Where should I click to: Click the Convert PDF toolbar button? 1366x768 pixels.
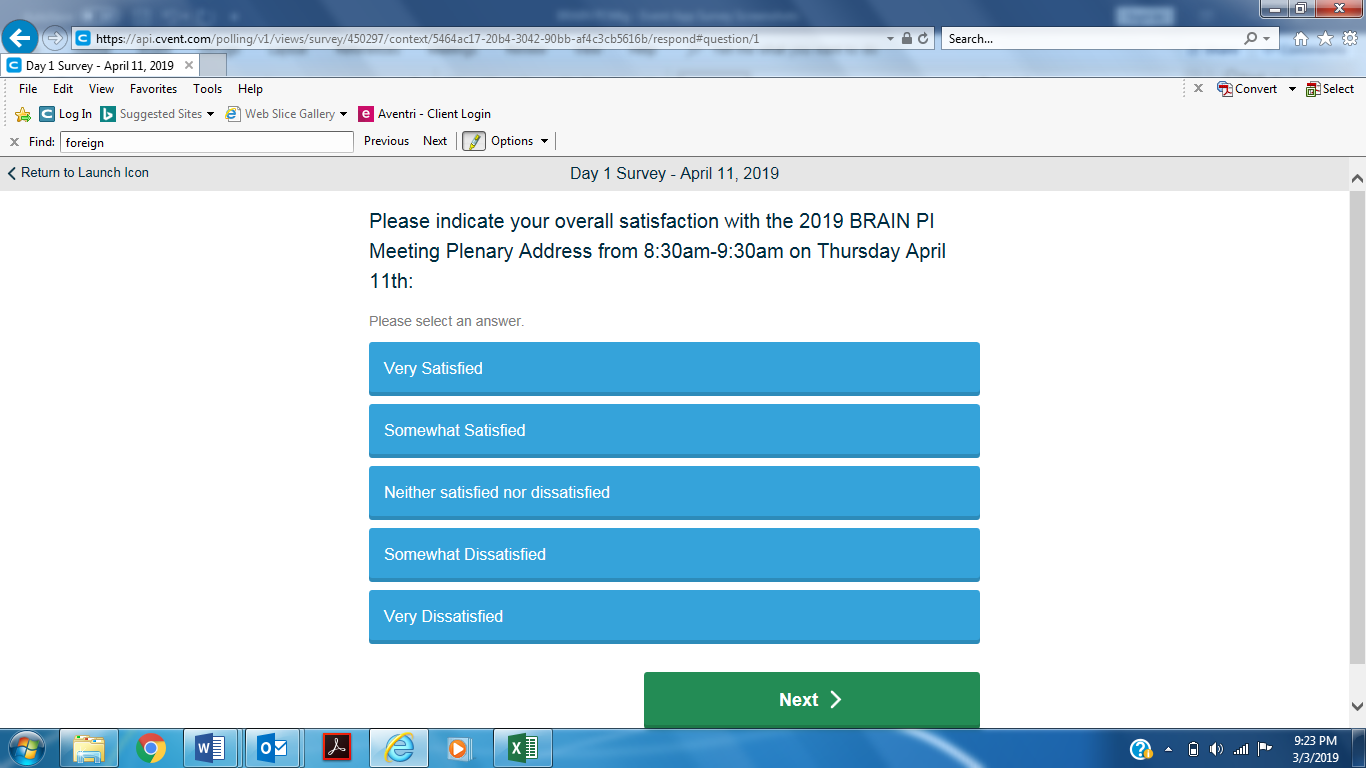tap(1247, 89)
